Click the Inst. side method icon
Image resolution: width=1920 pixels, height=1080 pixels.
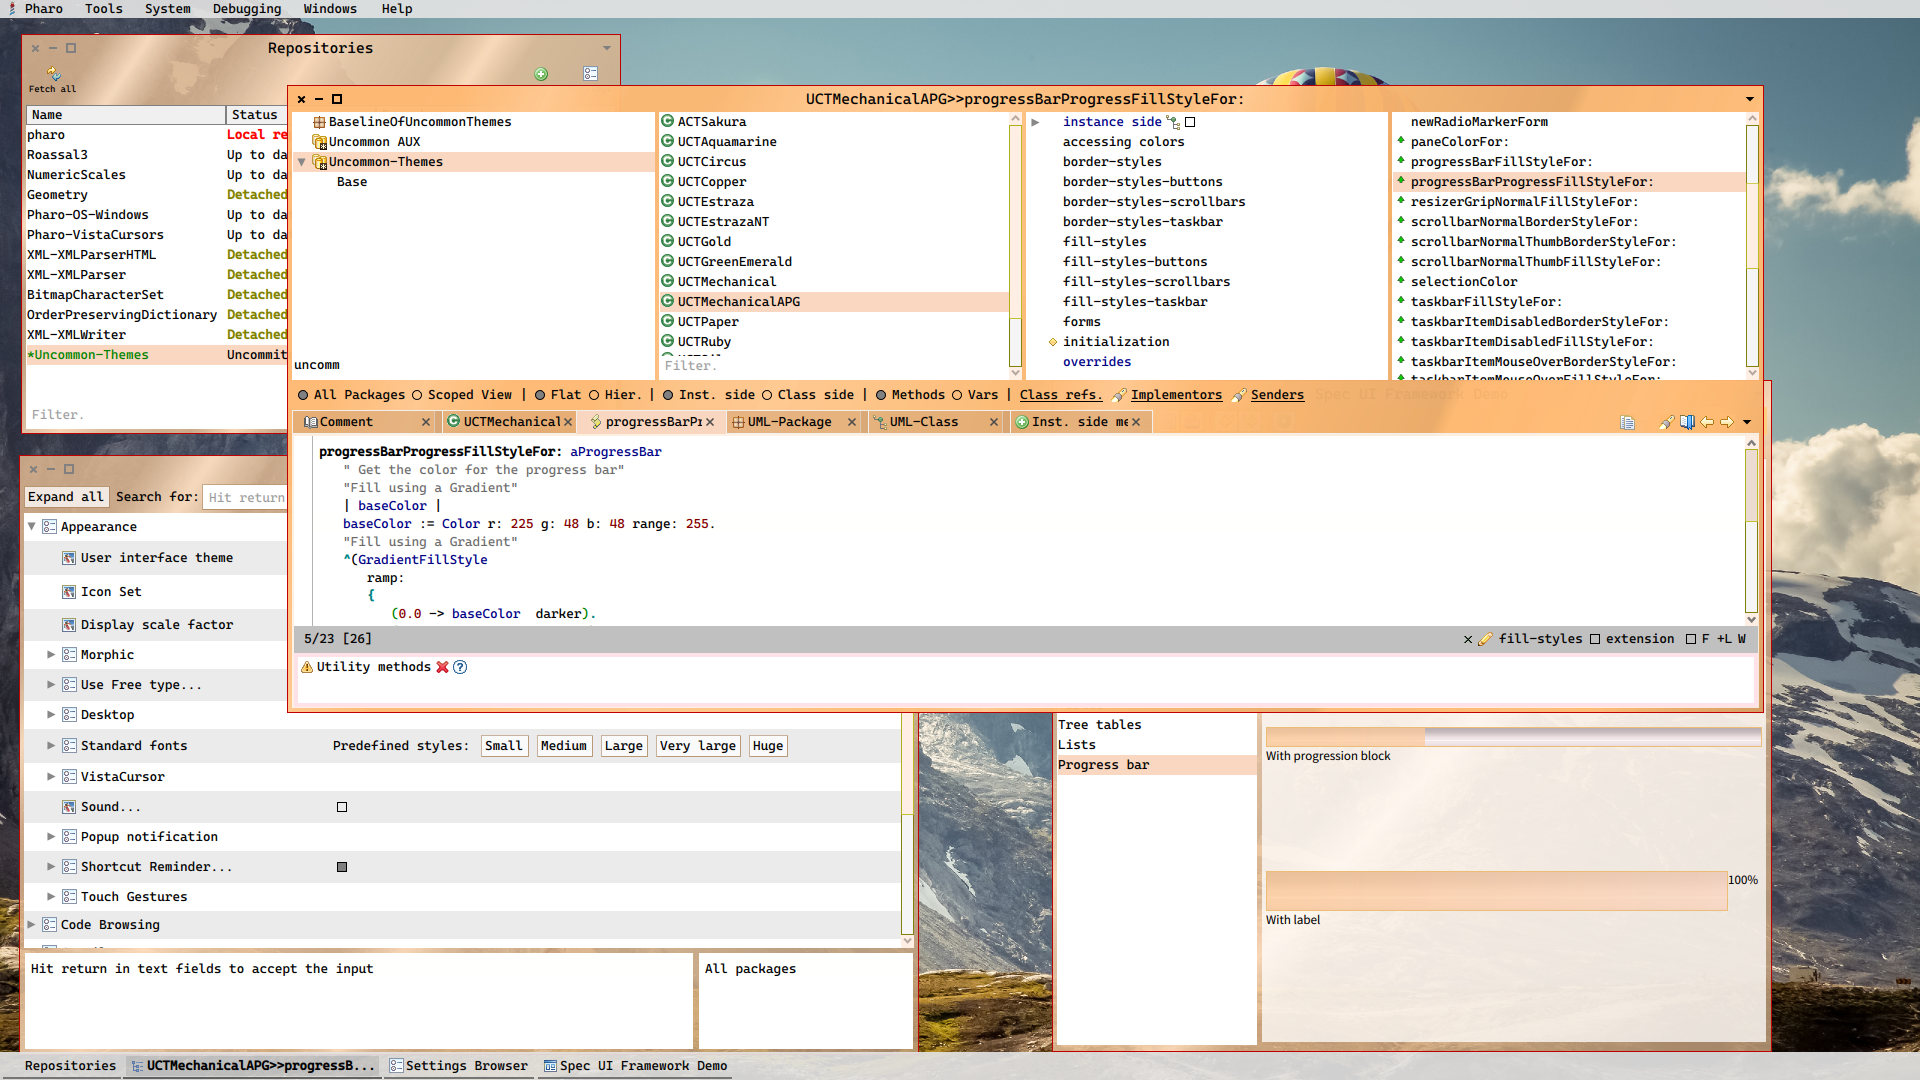point(1025,421)
